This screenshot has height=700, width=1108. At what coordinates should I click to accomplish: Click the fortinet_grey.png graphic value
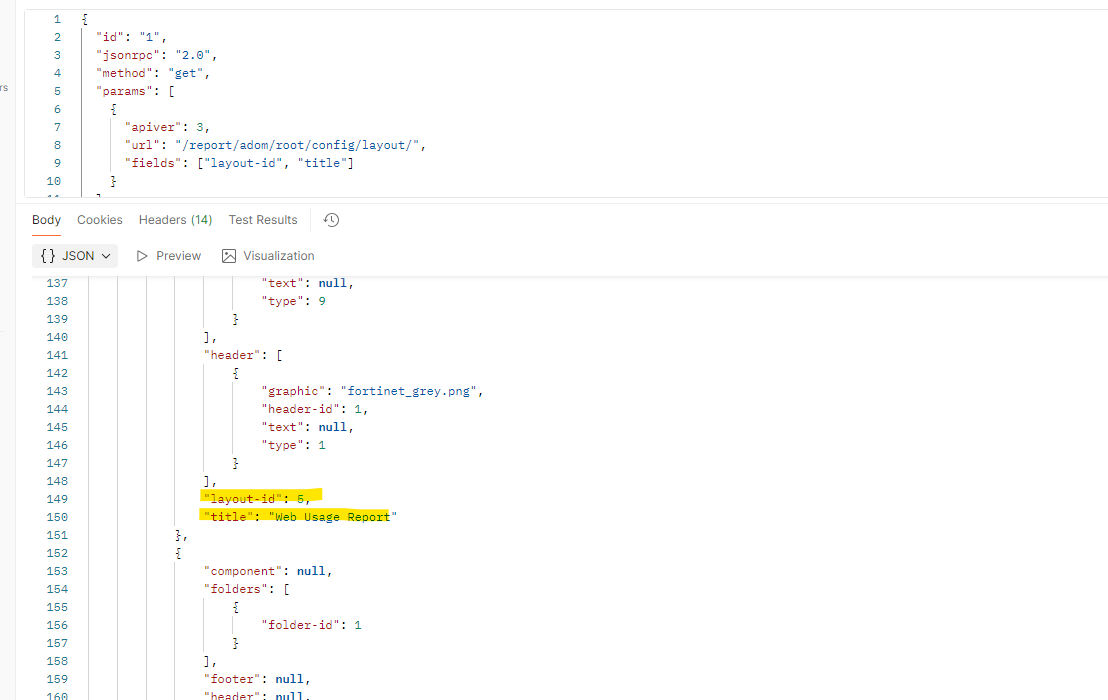point(408,391)
